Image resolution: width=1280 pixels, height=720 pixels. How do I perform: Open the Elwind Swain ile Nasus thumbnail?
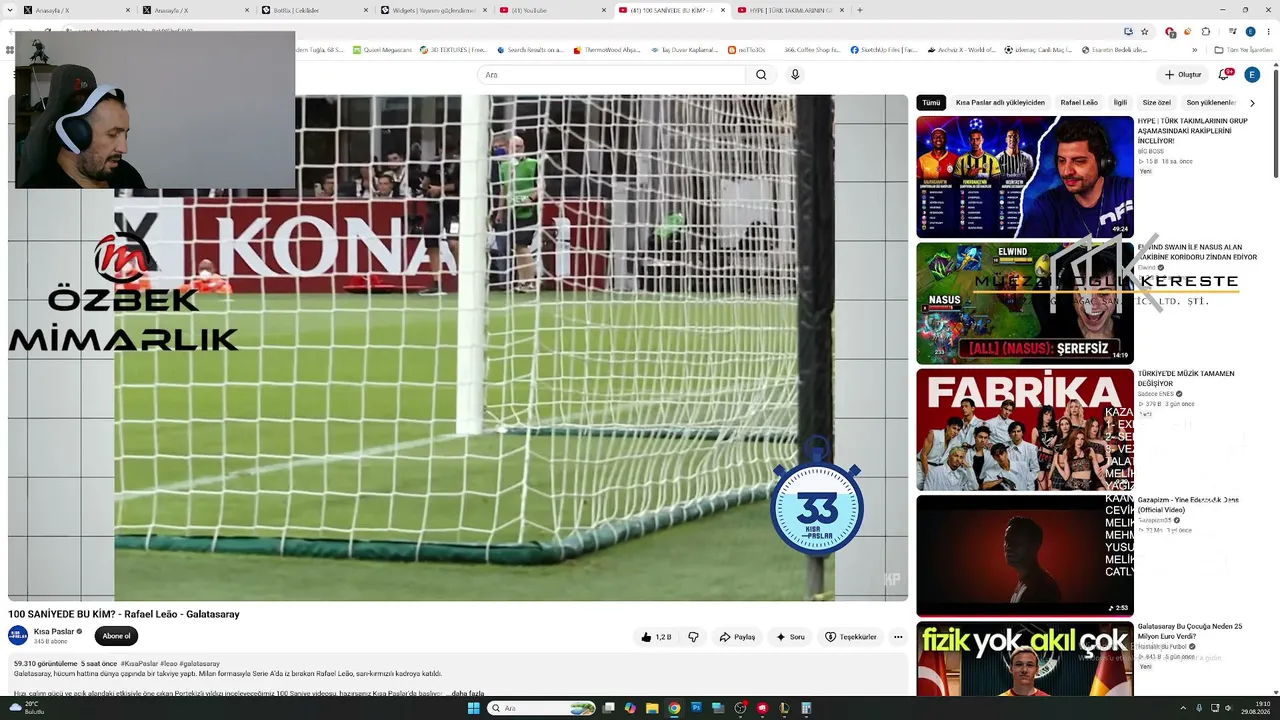point(1025,303)
